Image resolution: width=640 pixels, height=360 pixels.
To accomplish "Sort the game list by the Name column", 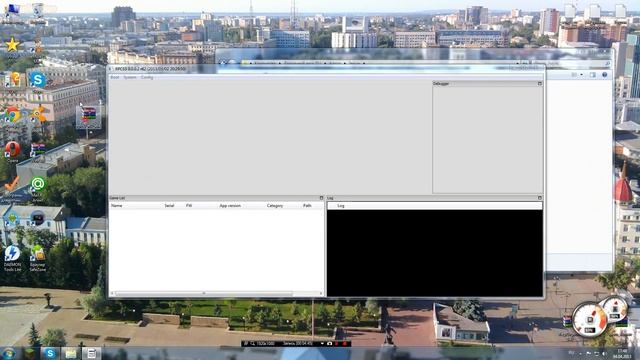I will (116, 206).
